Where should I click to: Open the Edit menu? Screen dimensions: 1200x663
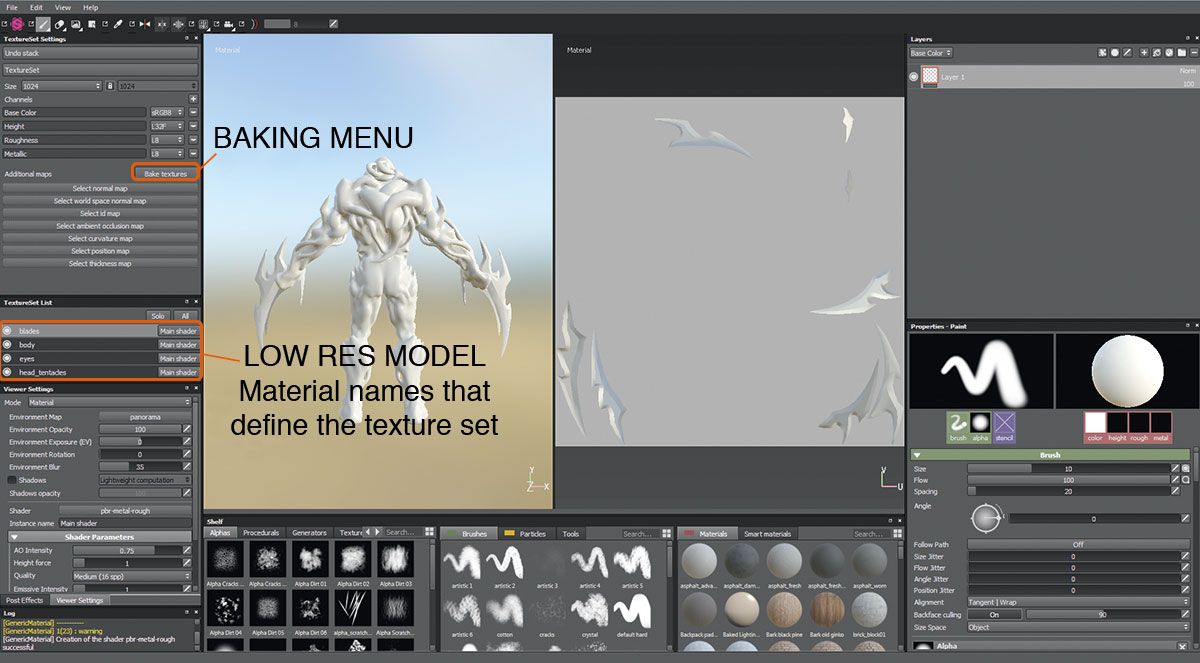[36, 6]
